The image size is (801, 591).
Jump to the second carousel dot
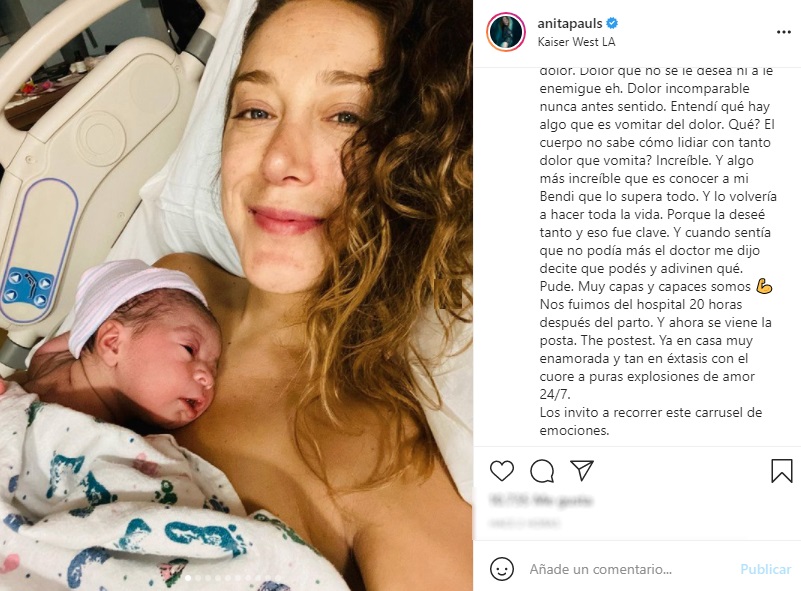(198, 578)
